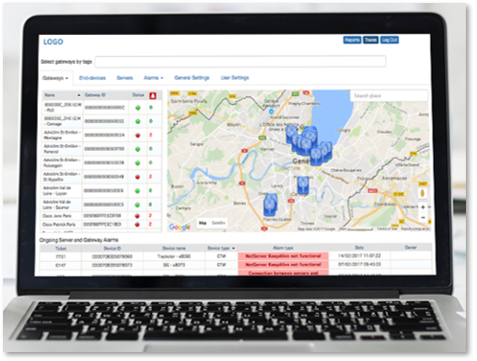Viewport: 477px width, 361px height.
Task: Click the Traces button
Action: (370, 40)
